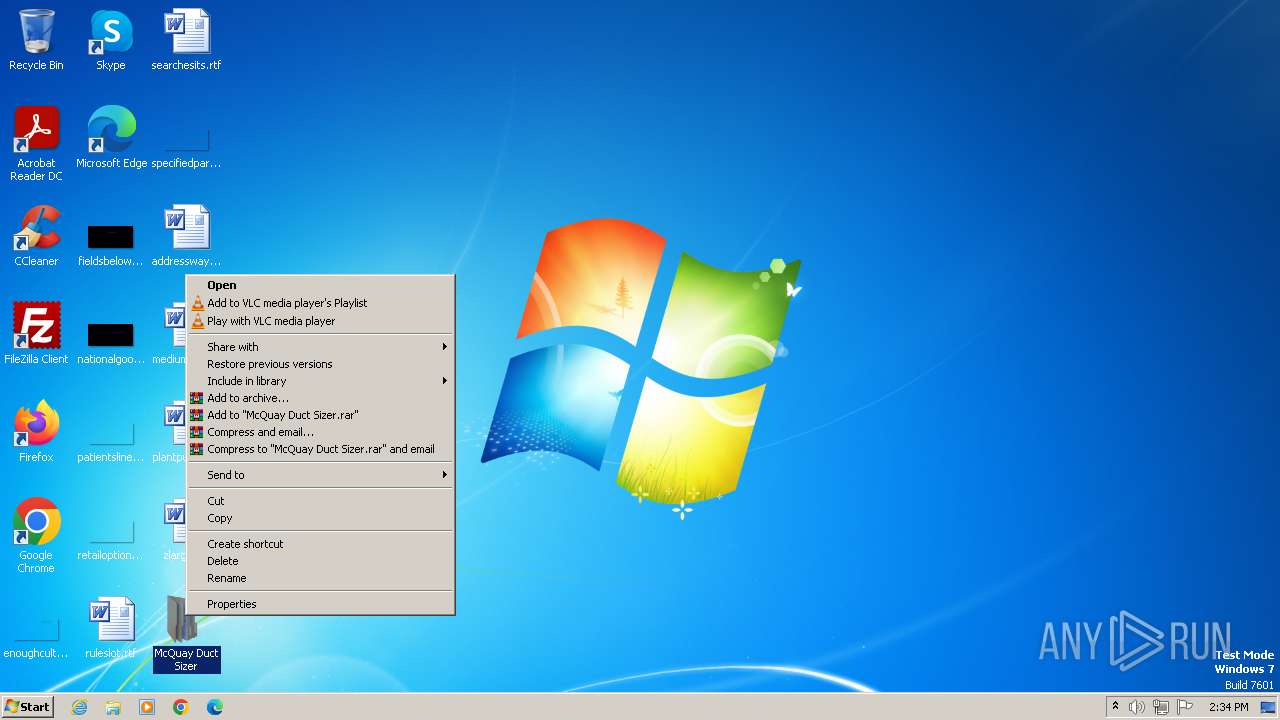
Task: Choose Delete in the context menu
Action: point(321,561)
